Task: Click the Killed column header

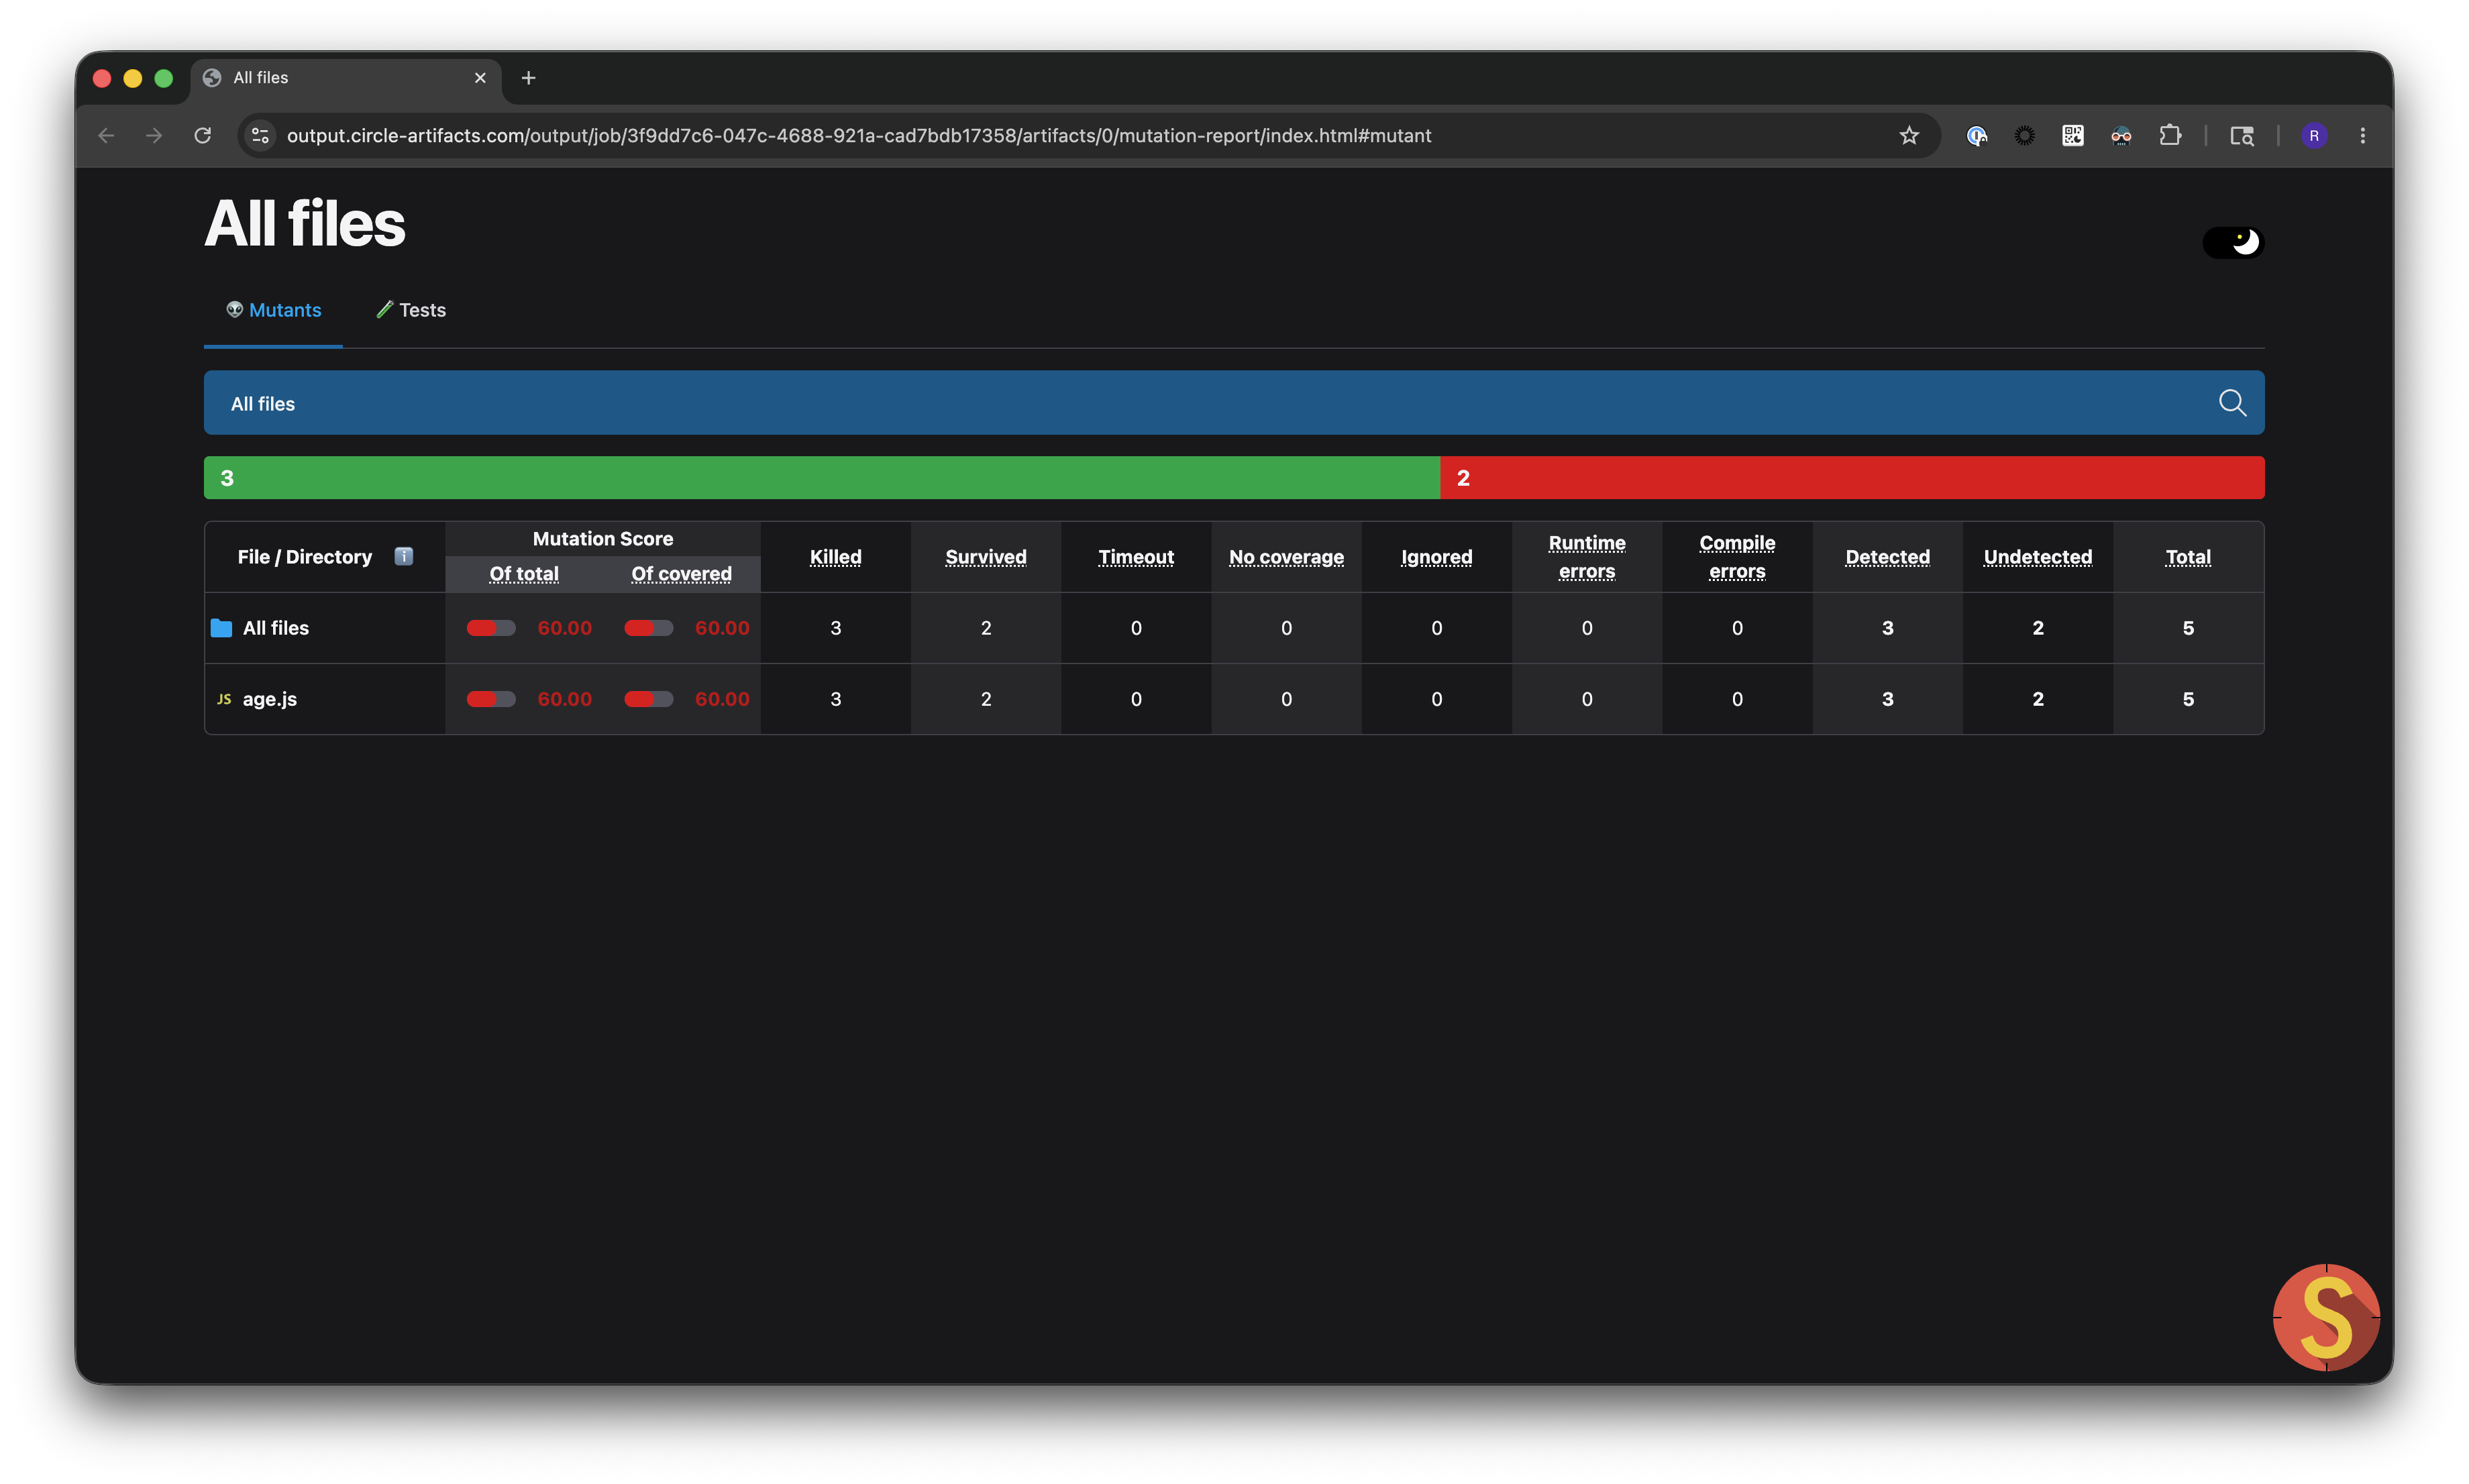Action: click(835, 557)
